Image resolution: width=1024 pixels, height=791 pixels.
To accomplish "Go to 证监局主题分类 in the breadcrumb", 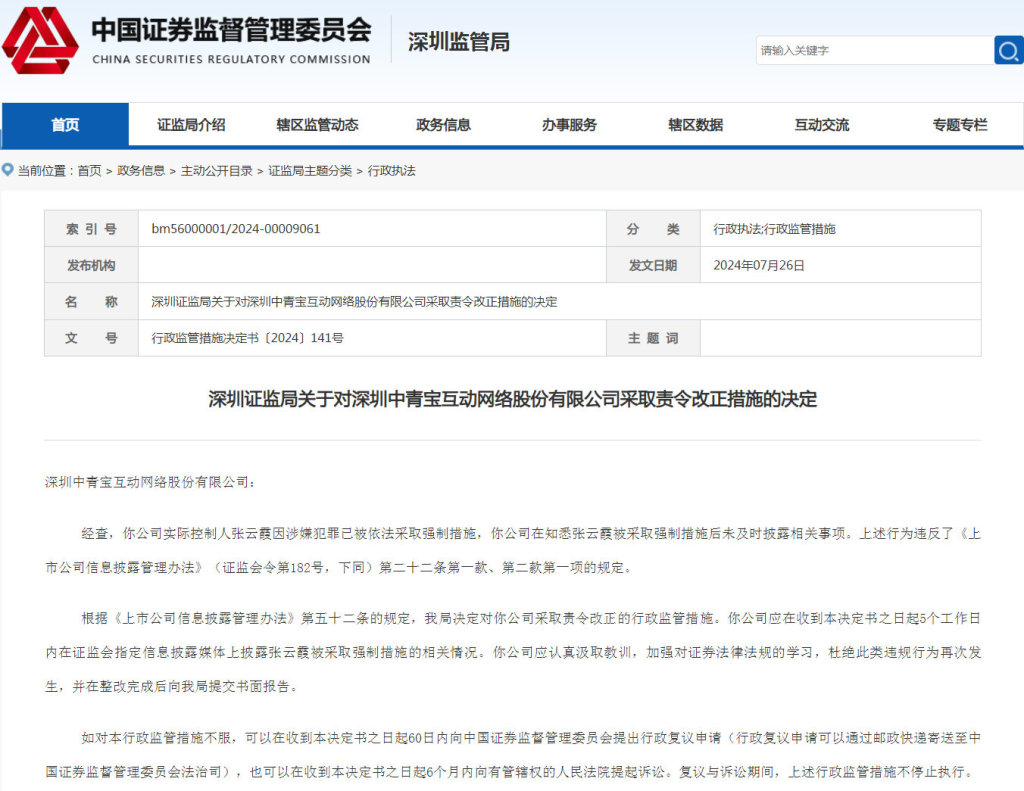I will point(310,171).
